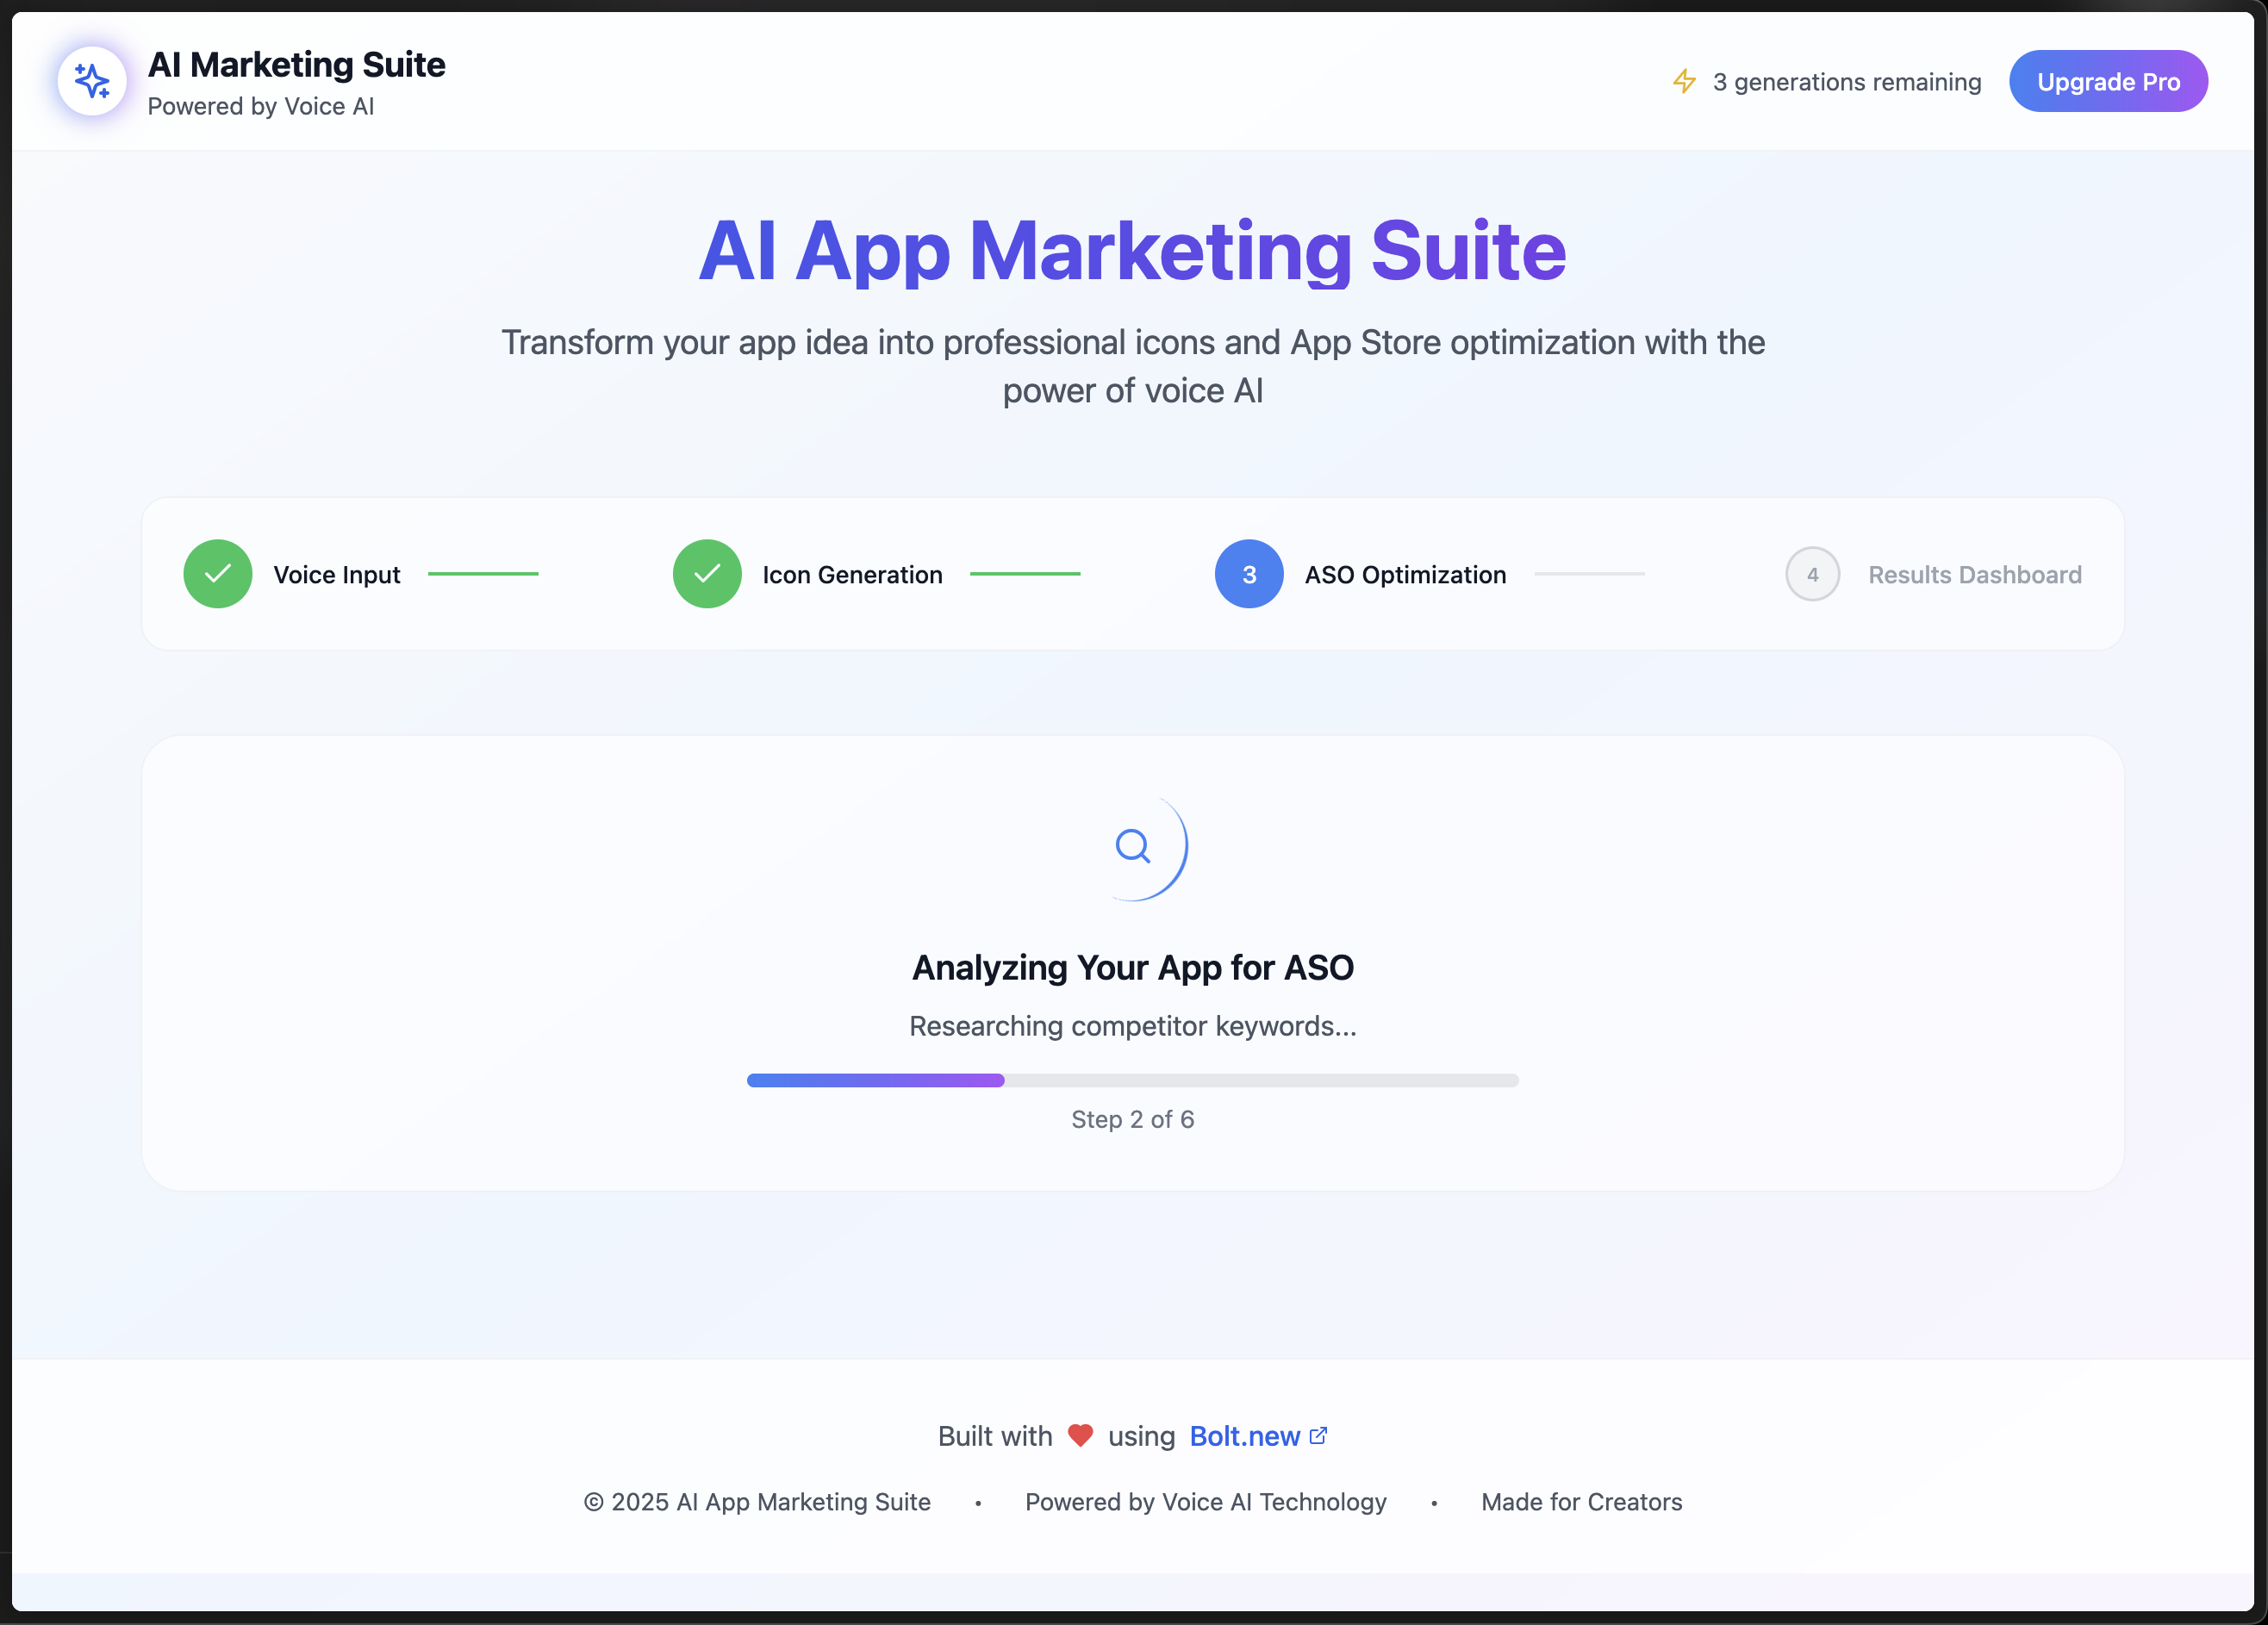Click the 3 generations remaining text
The width and height of the screenshot is (2268, 1625).
coord(1846,82)
